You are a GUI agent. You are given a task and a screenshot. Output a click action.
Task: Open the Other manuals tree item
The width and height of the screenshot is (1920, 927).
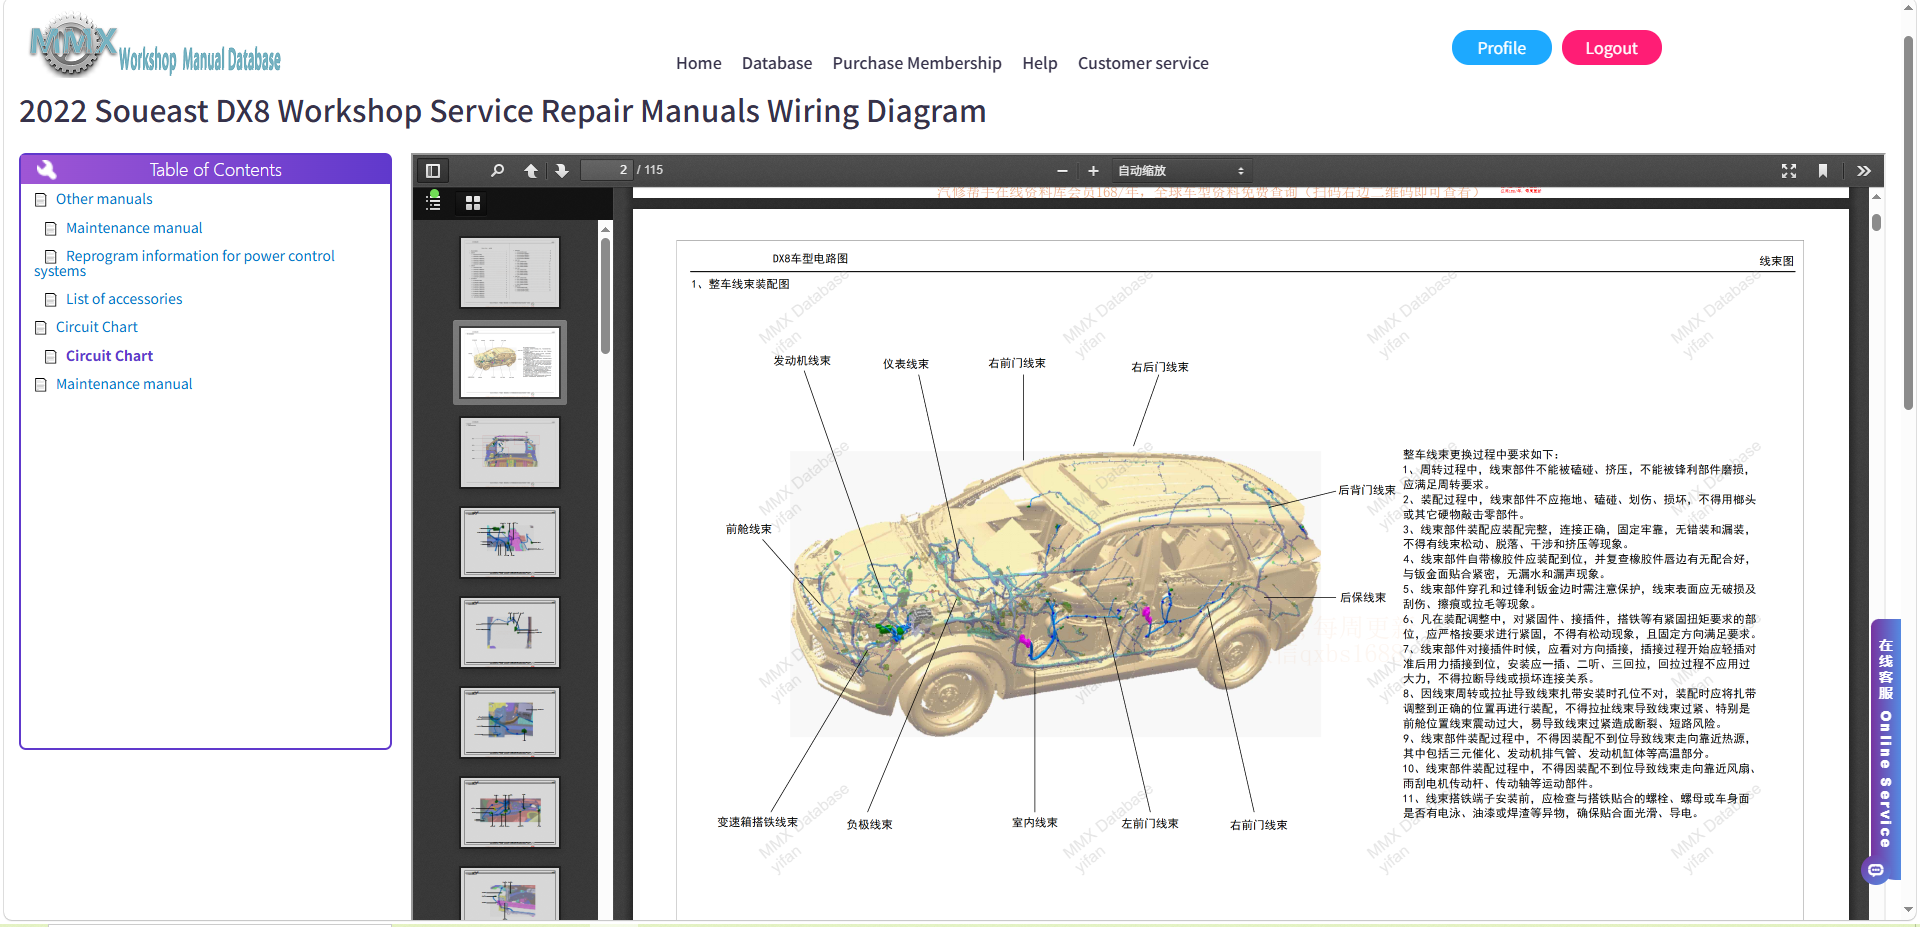pos(104,199)
